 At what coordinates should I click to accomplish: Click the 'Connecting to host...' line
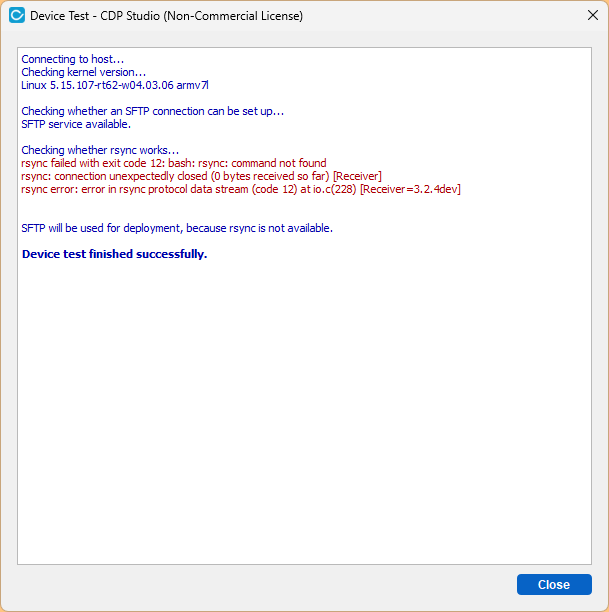pos(73,59)
